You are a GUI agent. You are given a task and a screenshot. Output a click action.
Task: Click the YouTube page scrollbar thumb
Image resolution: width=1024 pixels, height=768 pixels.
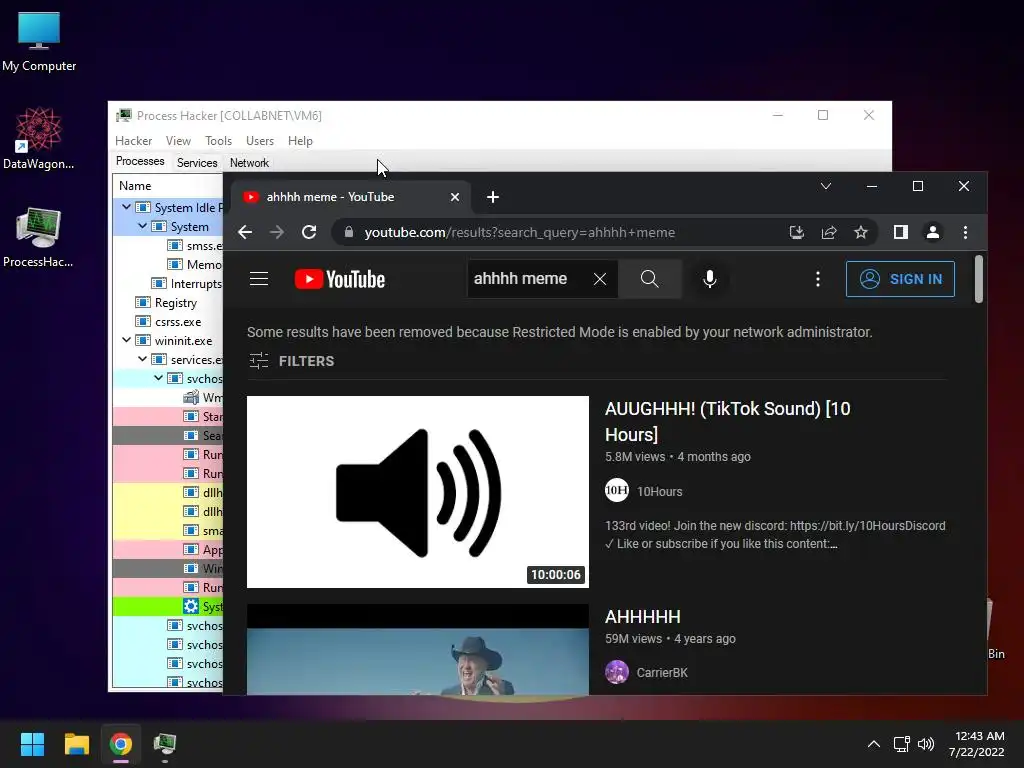tap(978, 279)
